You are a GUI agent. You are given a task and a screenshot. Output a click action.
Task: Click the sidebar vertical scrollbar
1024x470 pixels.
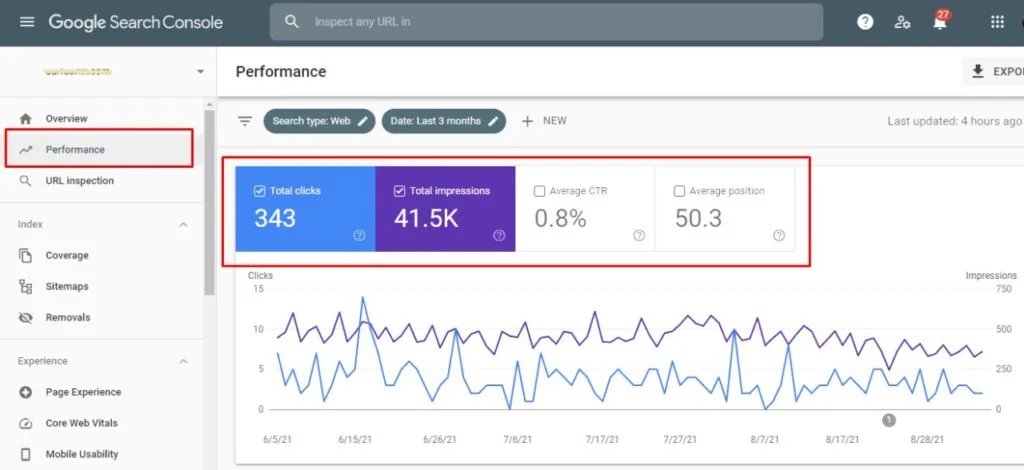(209, 202)
